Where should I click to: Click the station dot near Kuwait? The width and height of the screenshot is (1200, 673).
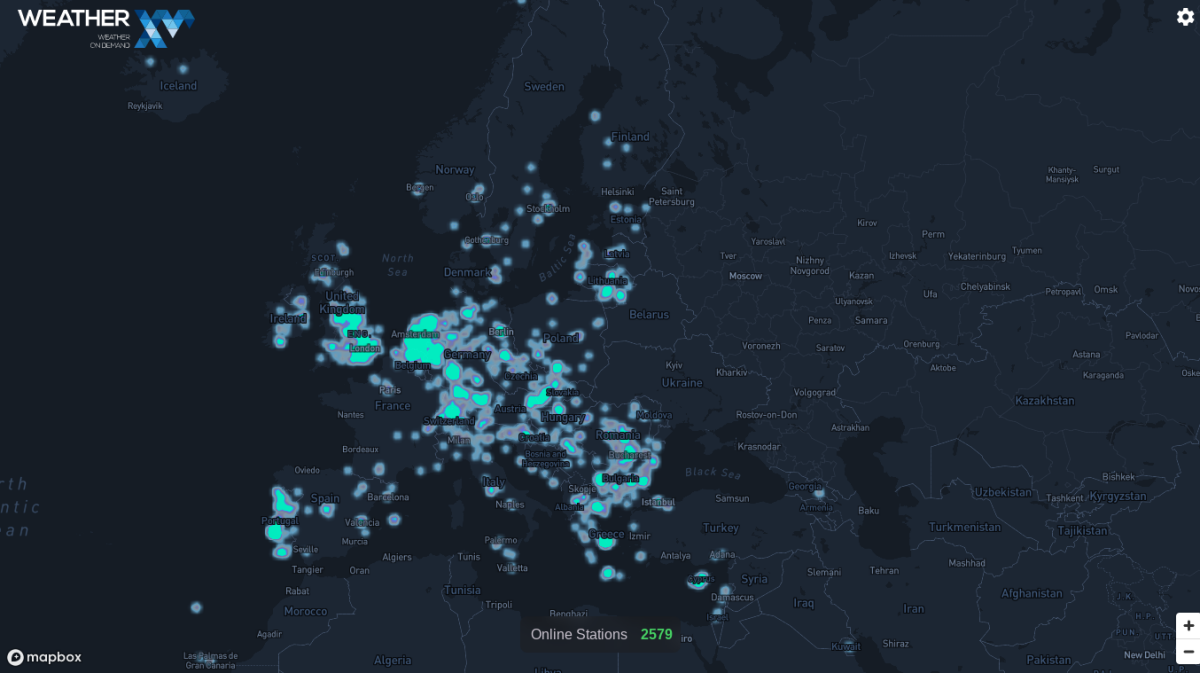tap(848, 645)
